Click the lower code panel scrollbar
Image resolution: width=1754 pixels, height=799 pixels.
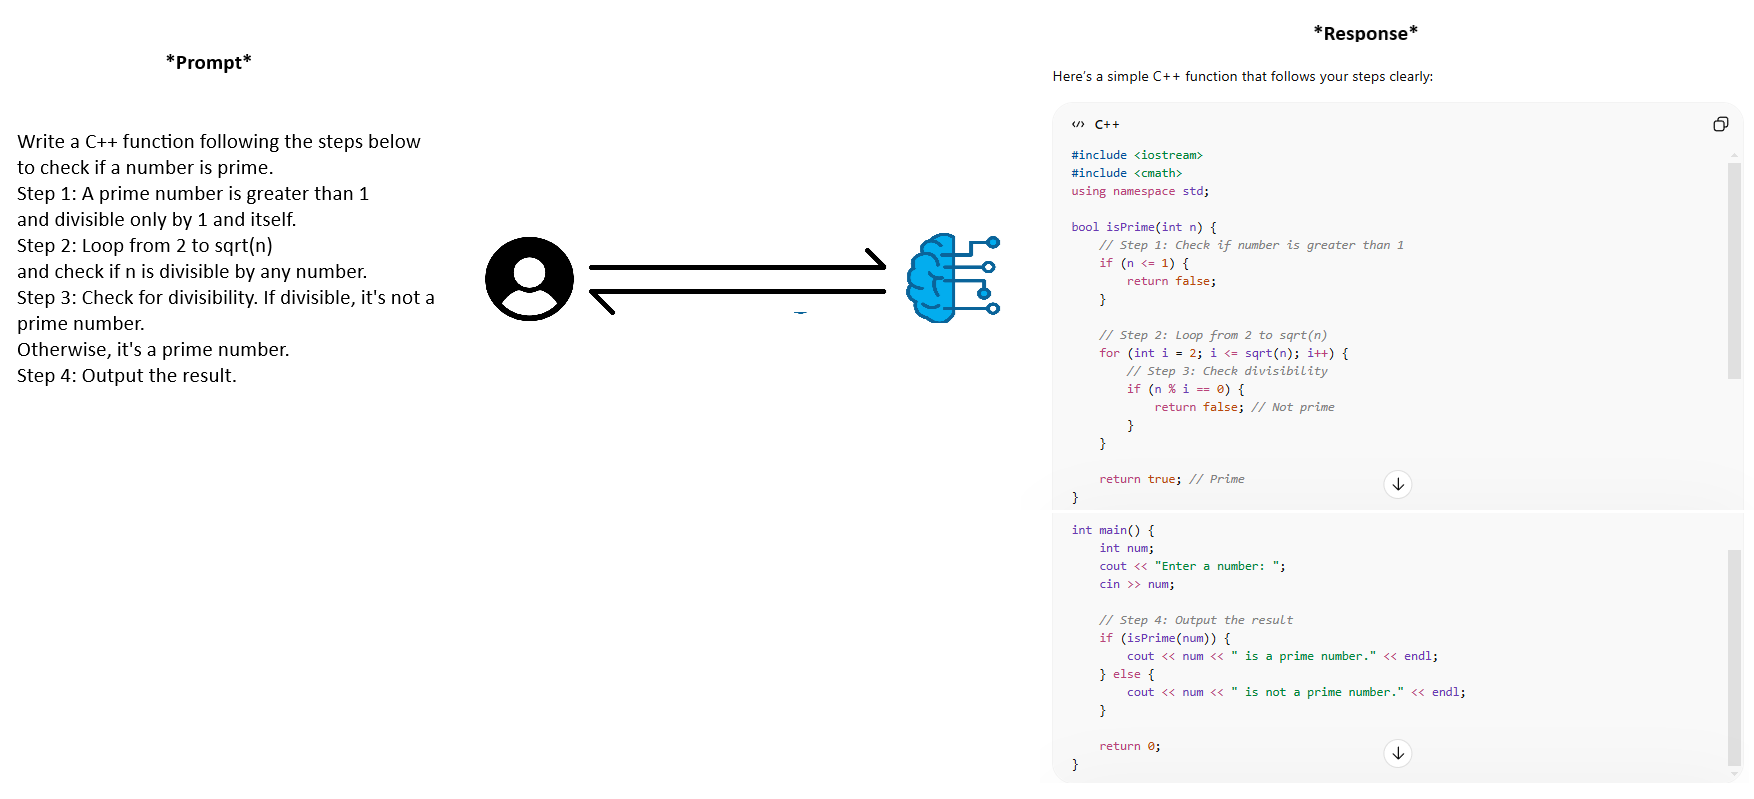pos(1734,656)
